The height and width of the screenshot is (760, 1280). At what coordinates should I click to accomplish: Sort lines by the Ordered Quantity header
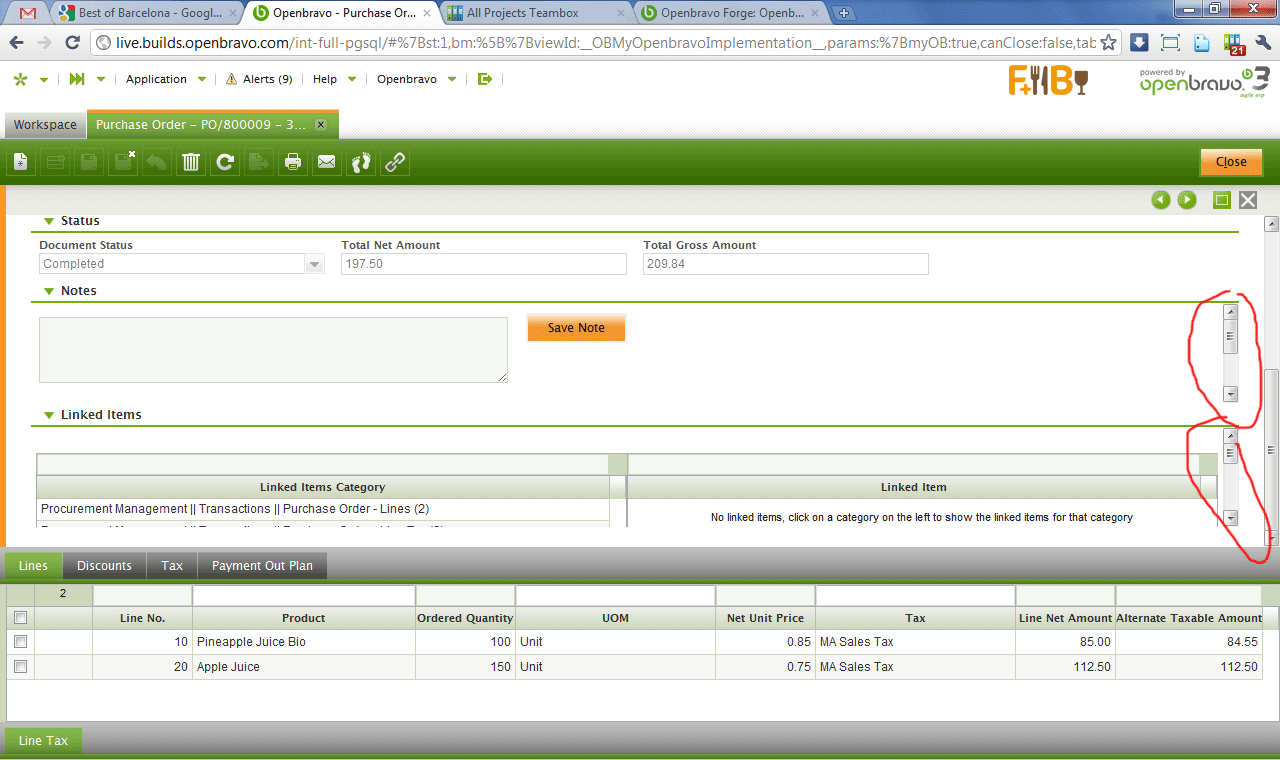pos(465,618)
